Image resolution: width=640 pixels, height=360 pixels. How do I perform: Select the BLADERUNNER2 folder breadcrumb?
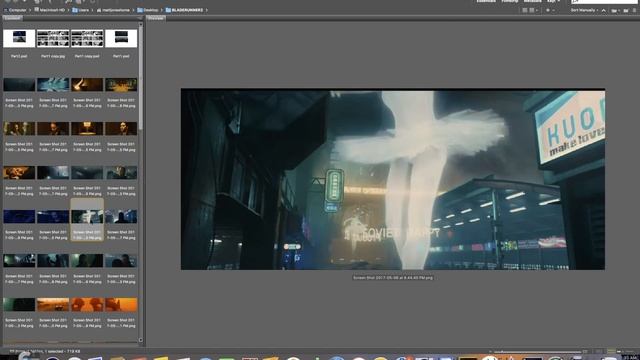click(x=184, y=10)
